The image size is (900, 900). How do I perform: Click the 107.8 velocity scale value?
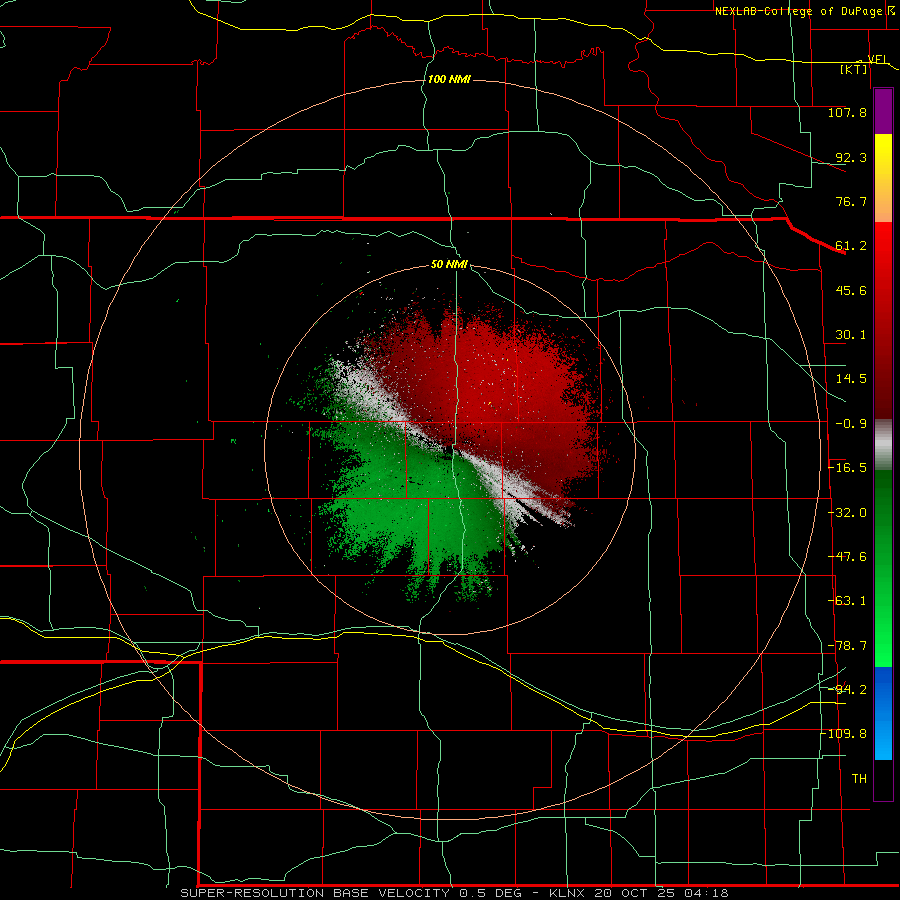[x=847, y=112]
